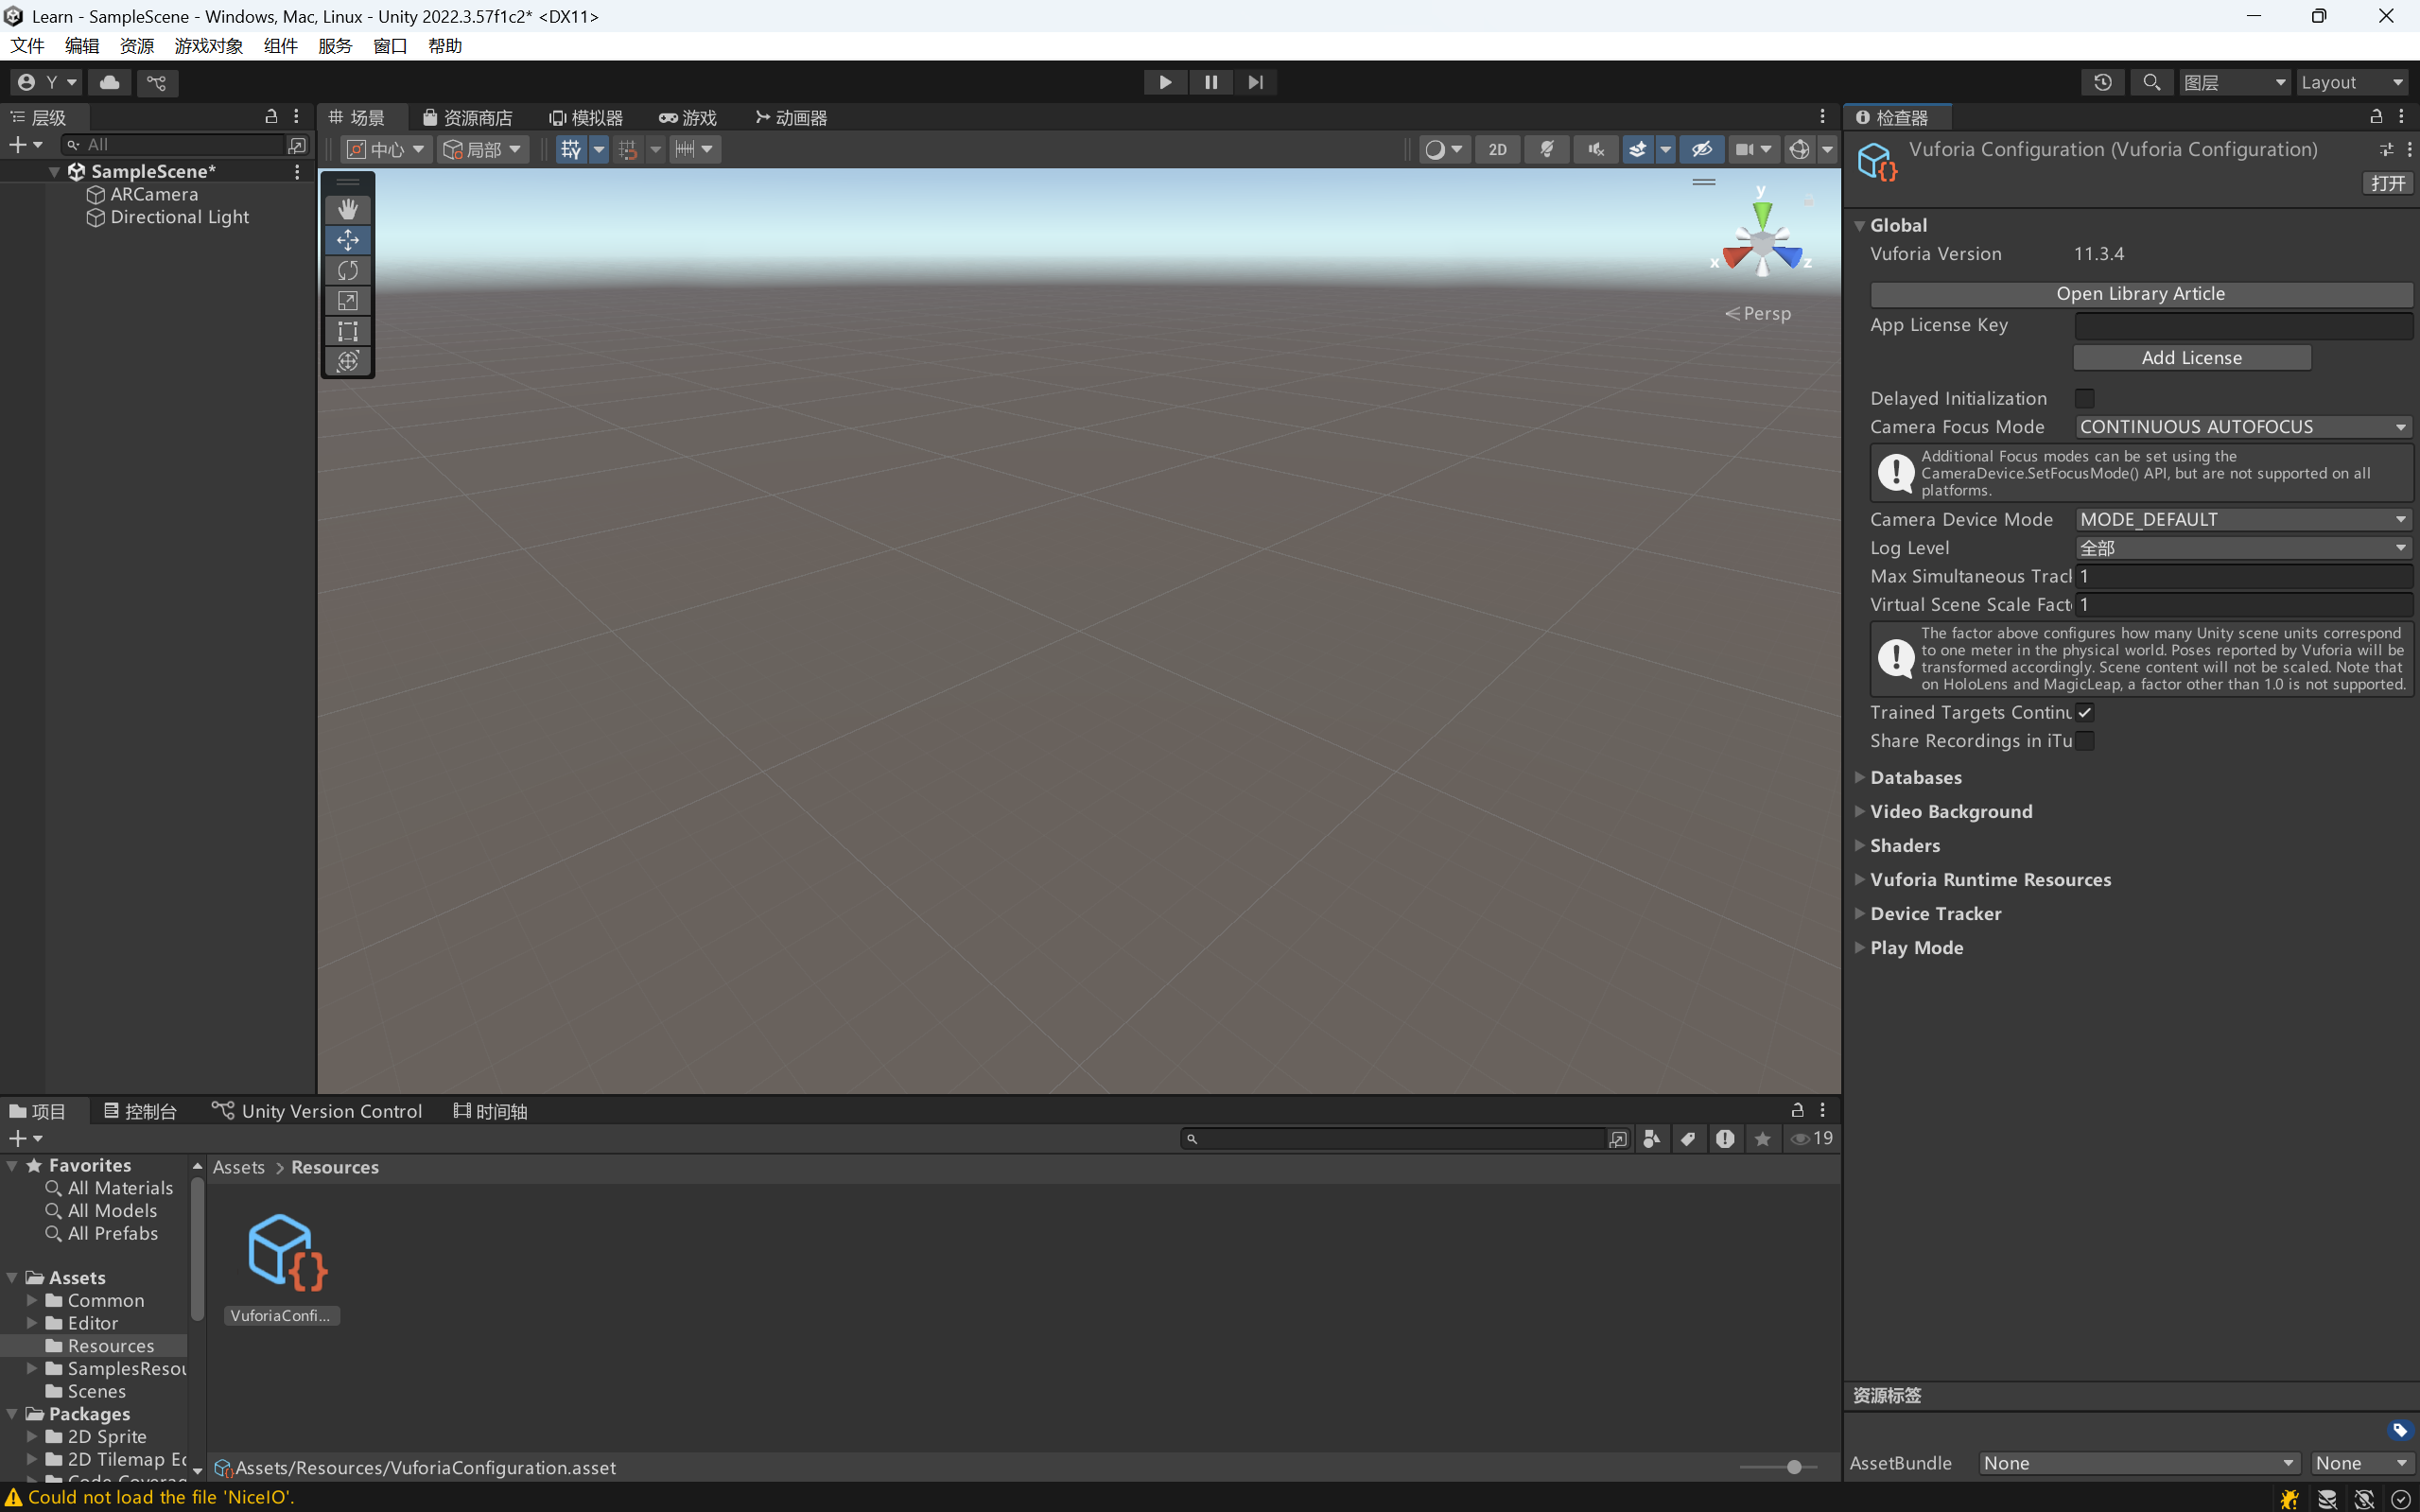
Task: Select the Hand view tool
Action: coord(347,209)
